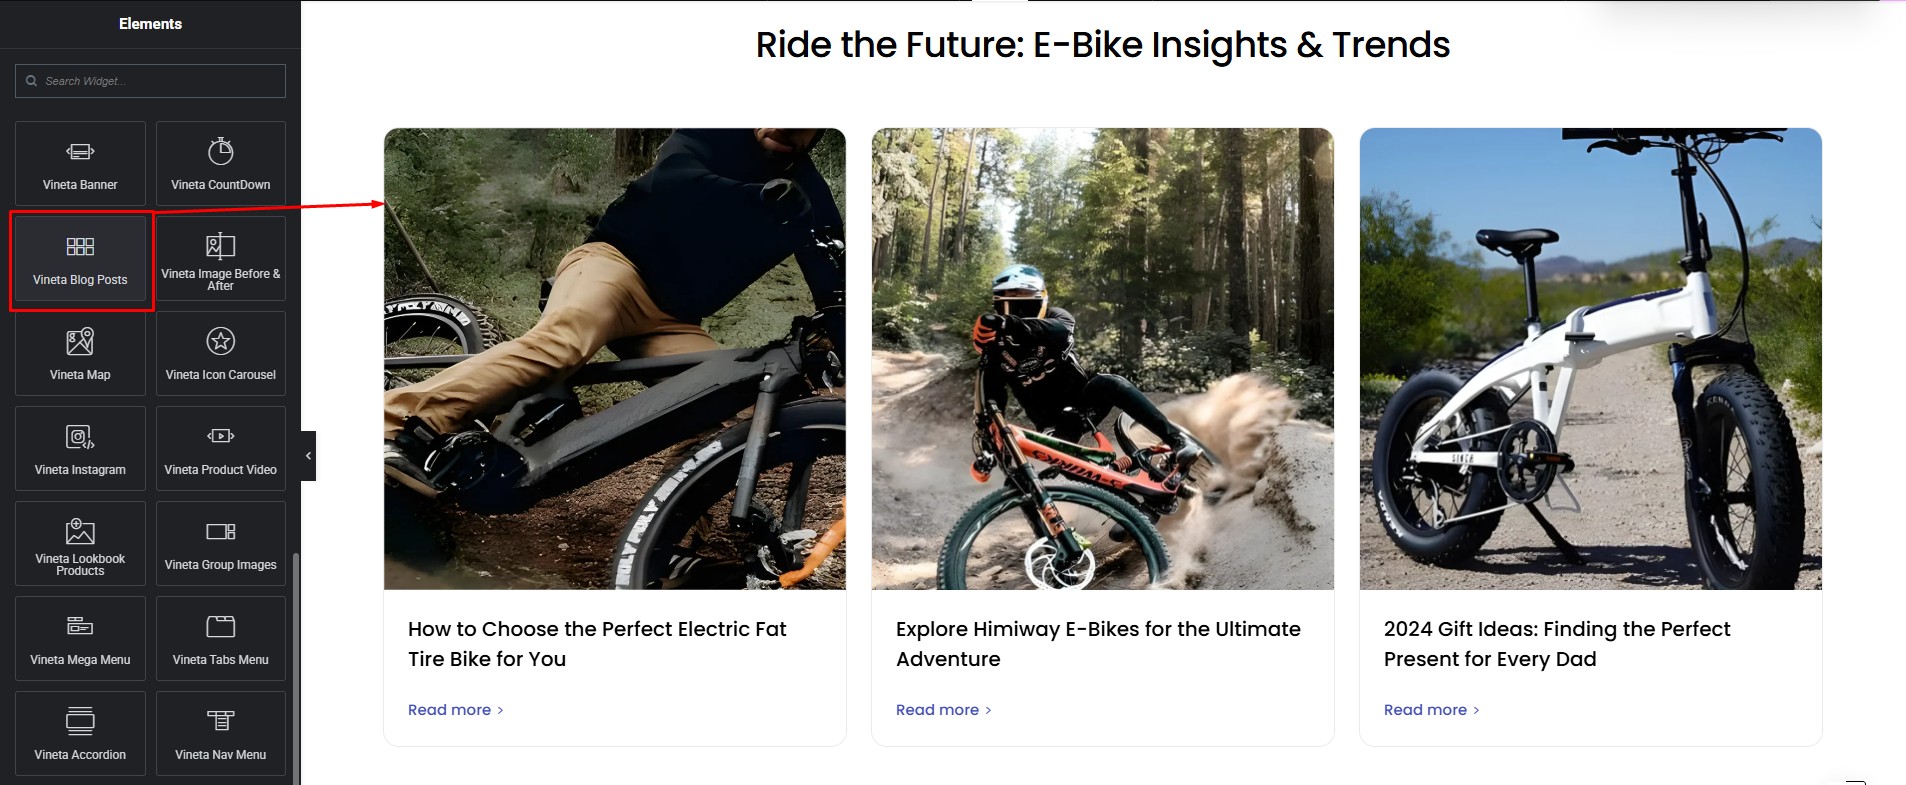Select the Vineta Lookbook Products widget
Viewport: 1906px width, 785px height.
point(80,544)
